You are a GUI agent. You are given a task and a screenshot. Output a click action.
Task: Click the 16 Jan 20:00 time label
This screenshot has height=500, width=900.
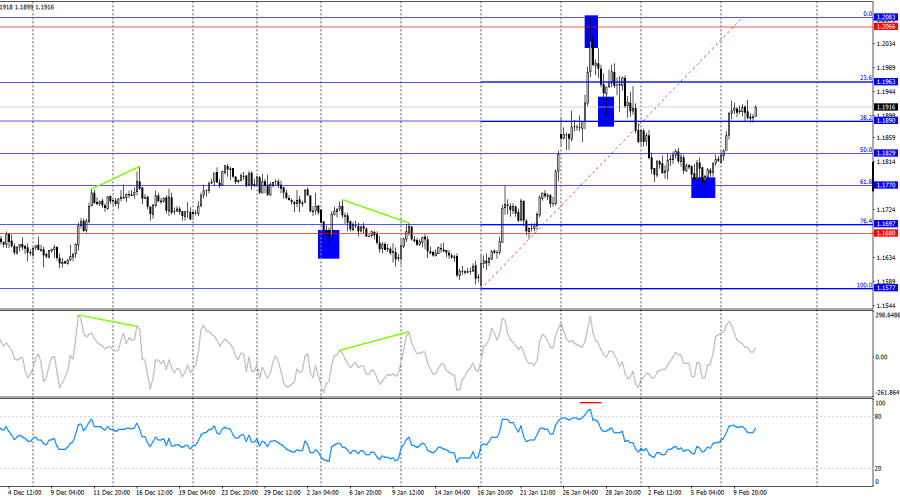pyautogui.click(x=495, y=493)
